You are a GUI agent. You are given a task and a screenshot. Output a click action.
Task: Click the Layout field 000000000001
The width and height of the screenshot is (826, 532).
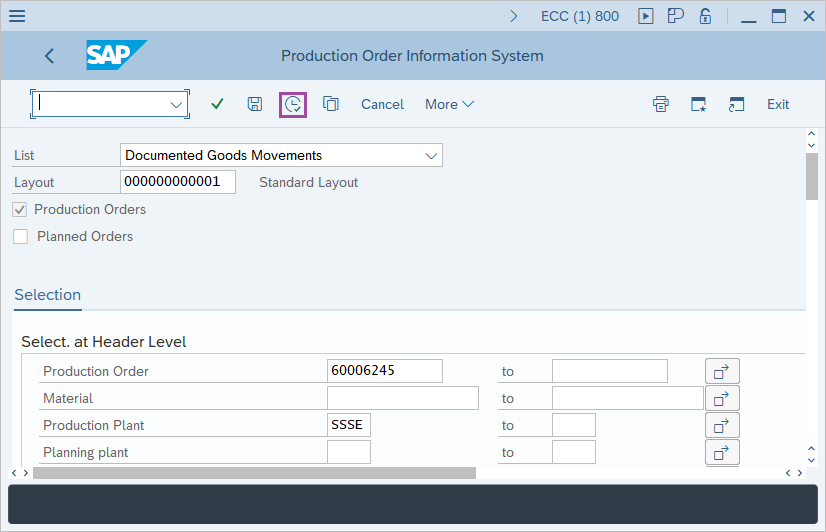178,182
